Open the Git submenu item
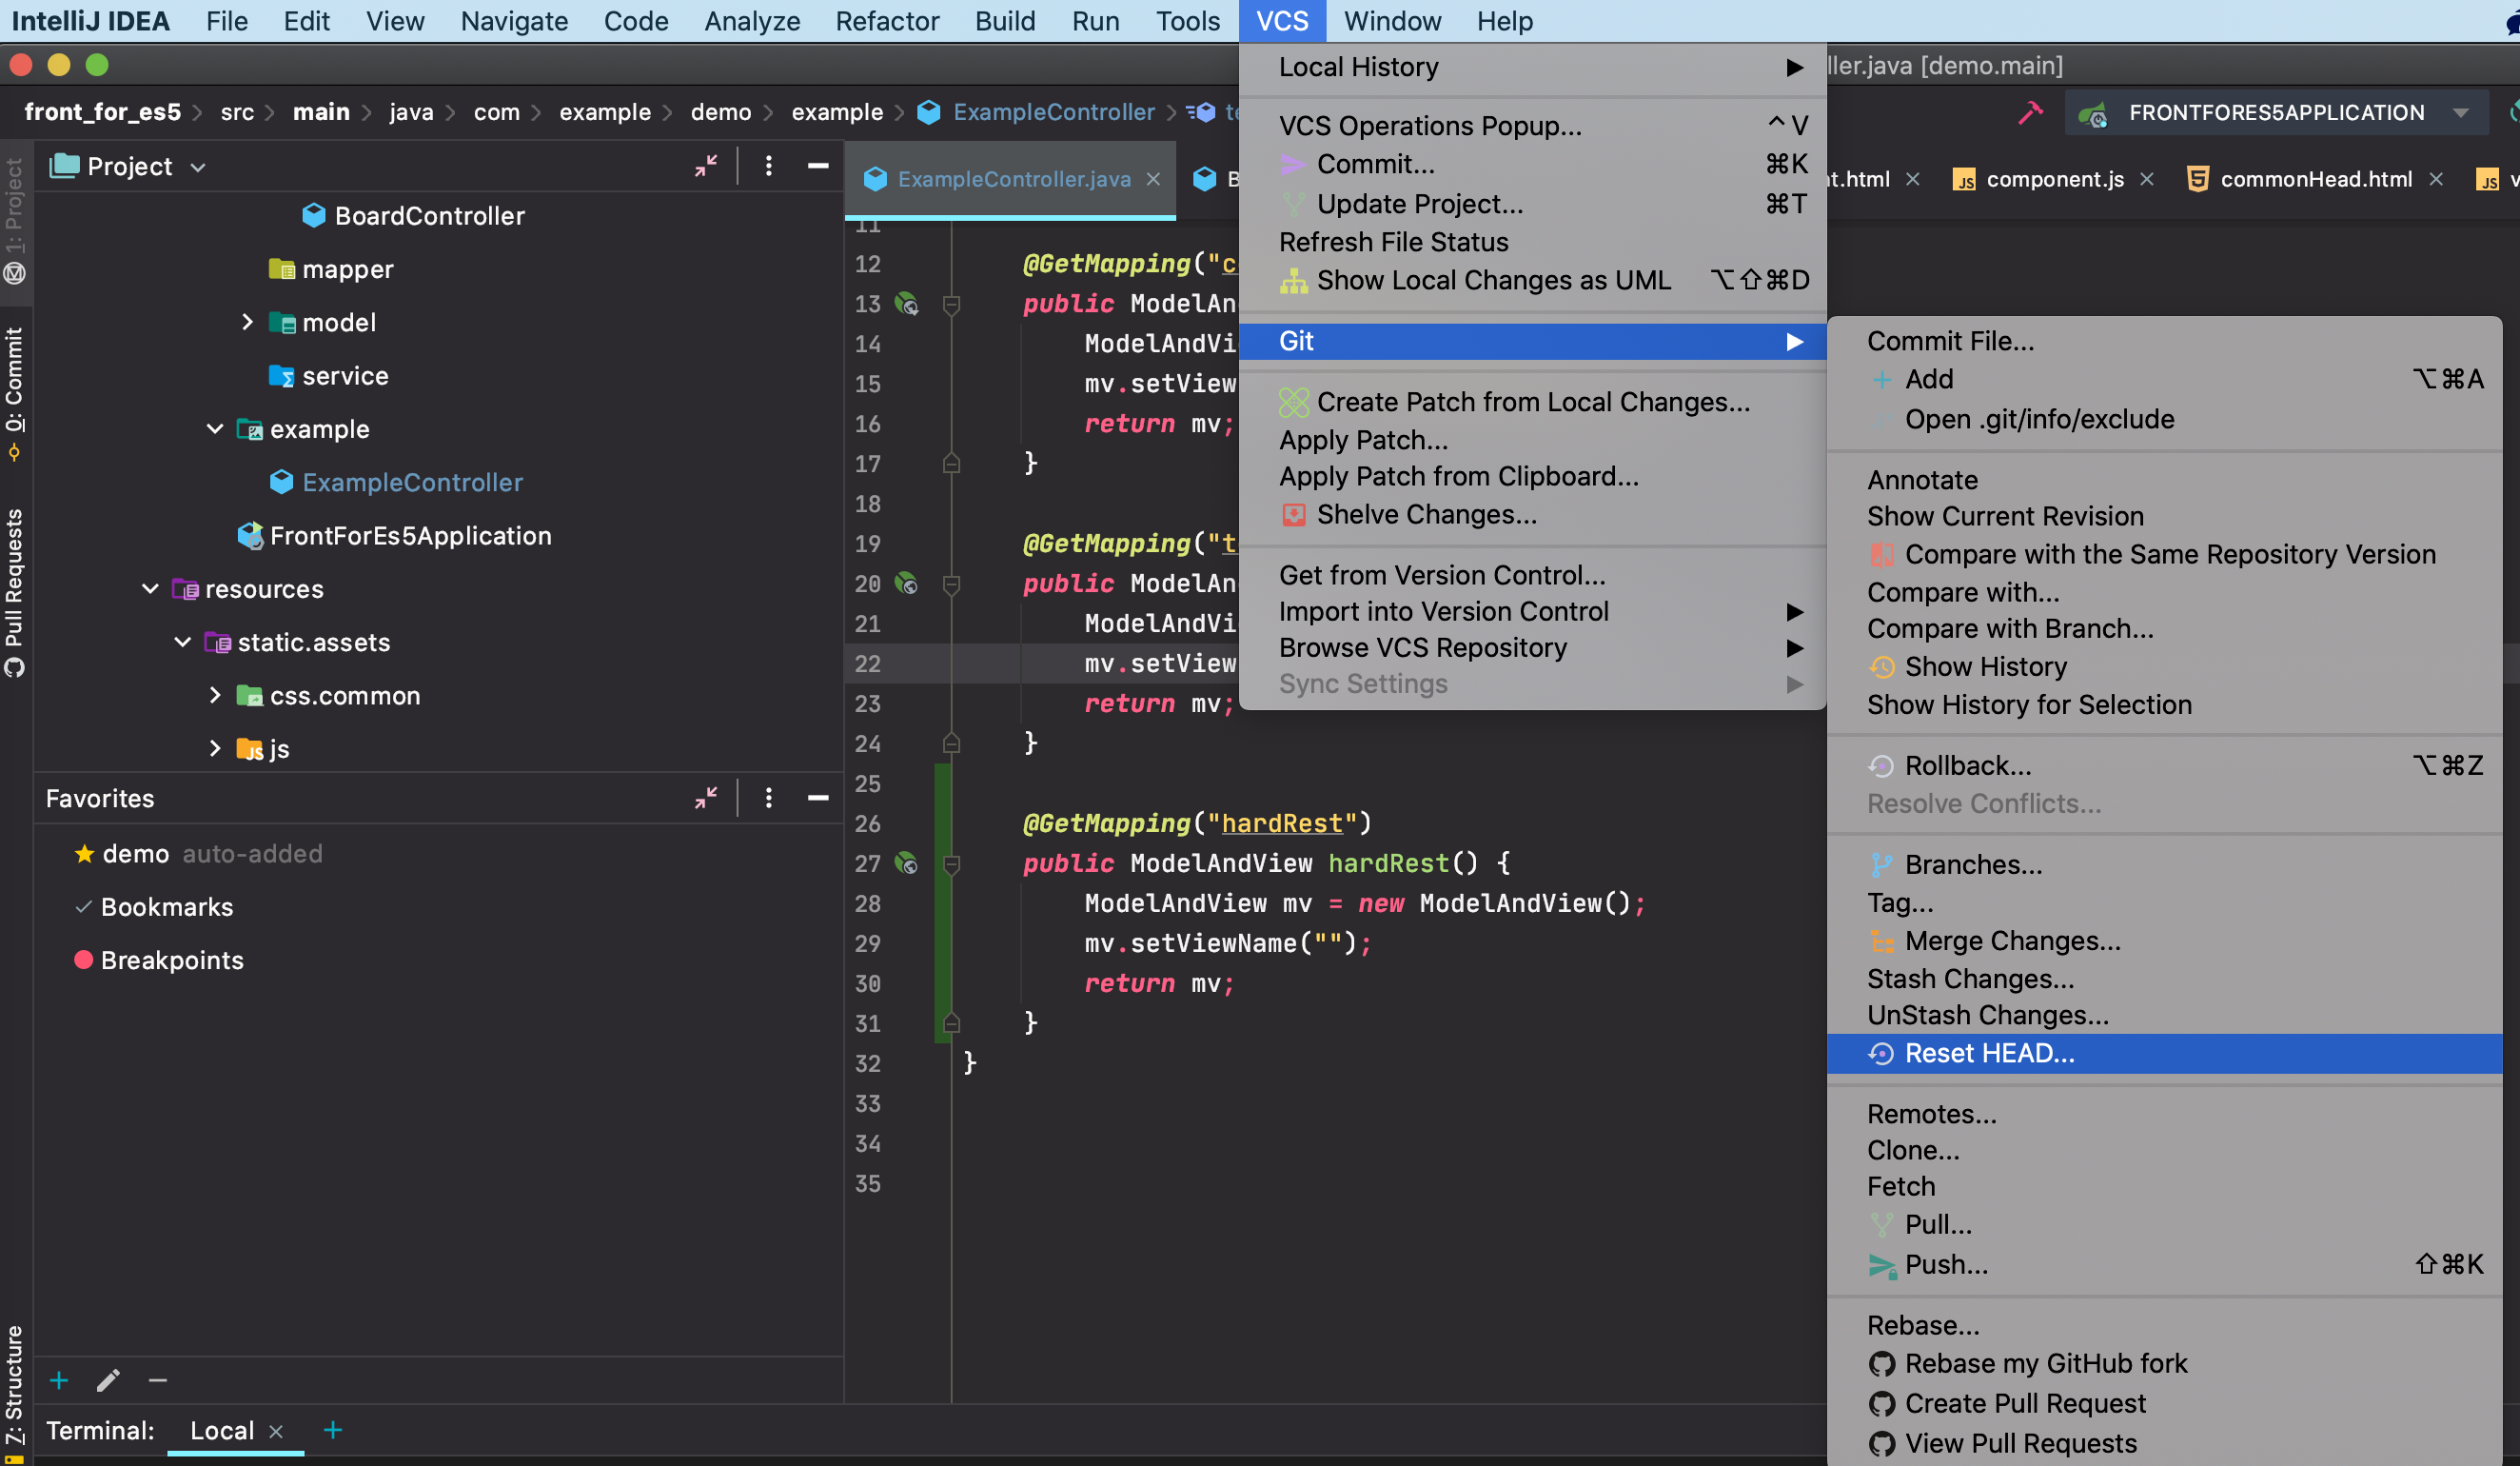Image resolution: width=2520 pixels, height=1466 pixels. 1532,341
